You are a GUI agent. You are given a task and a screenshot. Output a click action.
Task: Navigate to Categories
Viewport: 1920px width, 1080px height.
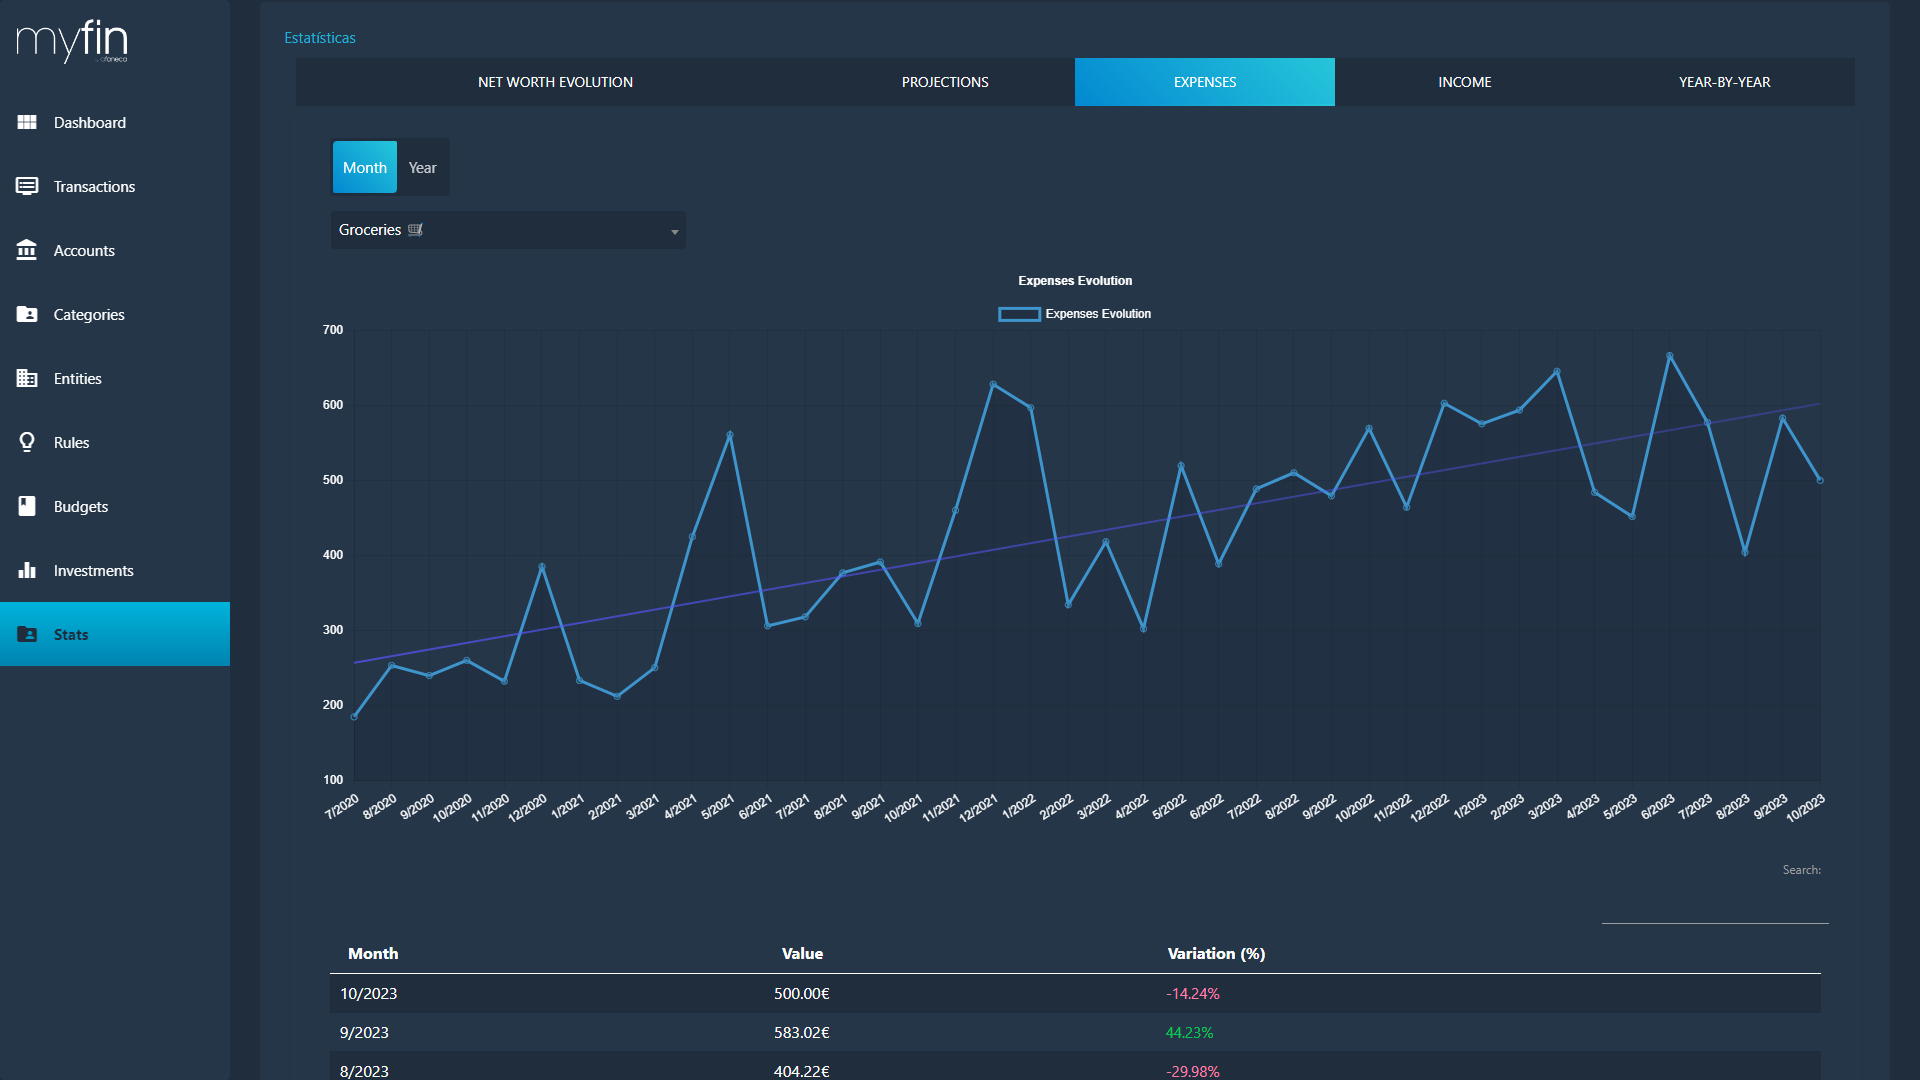point(115,314)
